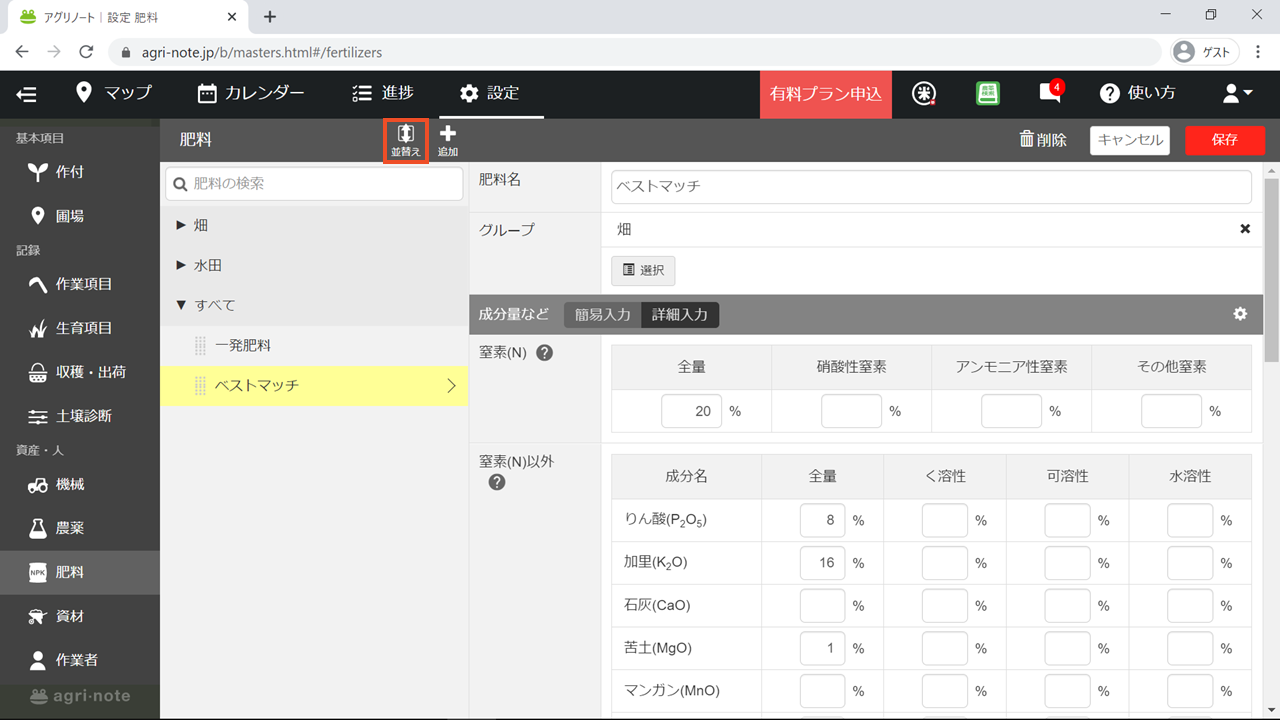Screen dimensions: 1280x720
Task: Click the 選択 group selection button
Action: tap(643, 270)
